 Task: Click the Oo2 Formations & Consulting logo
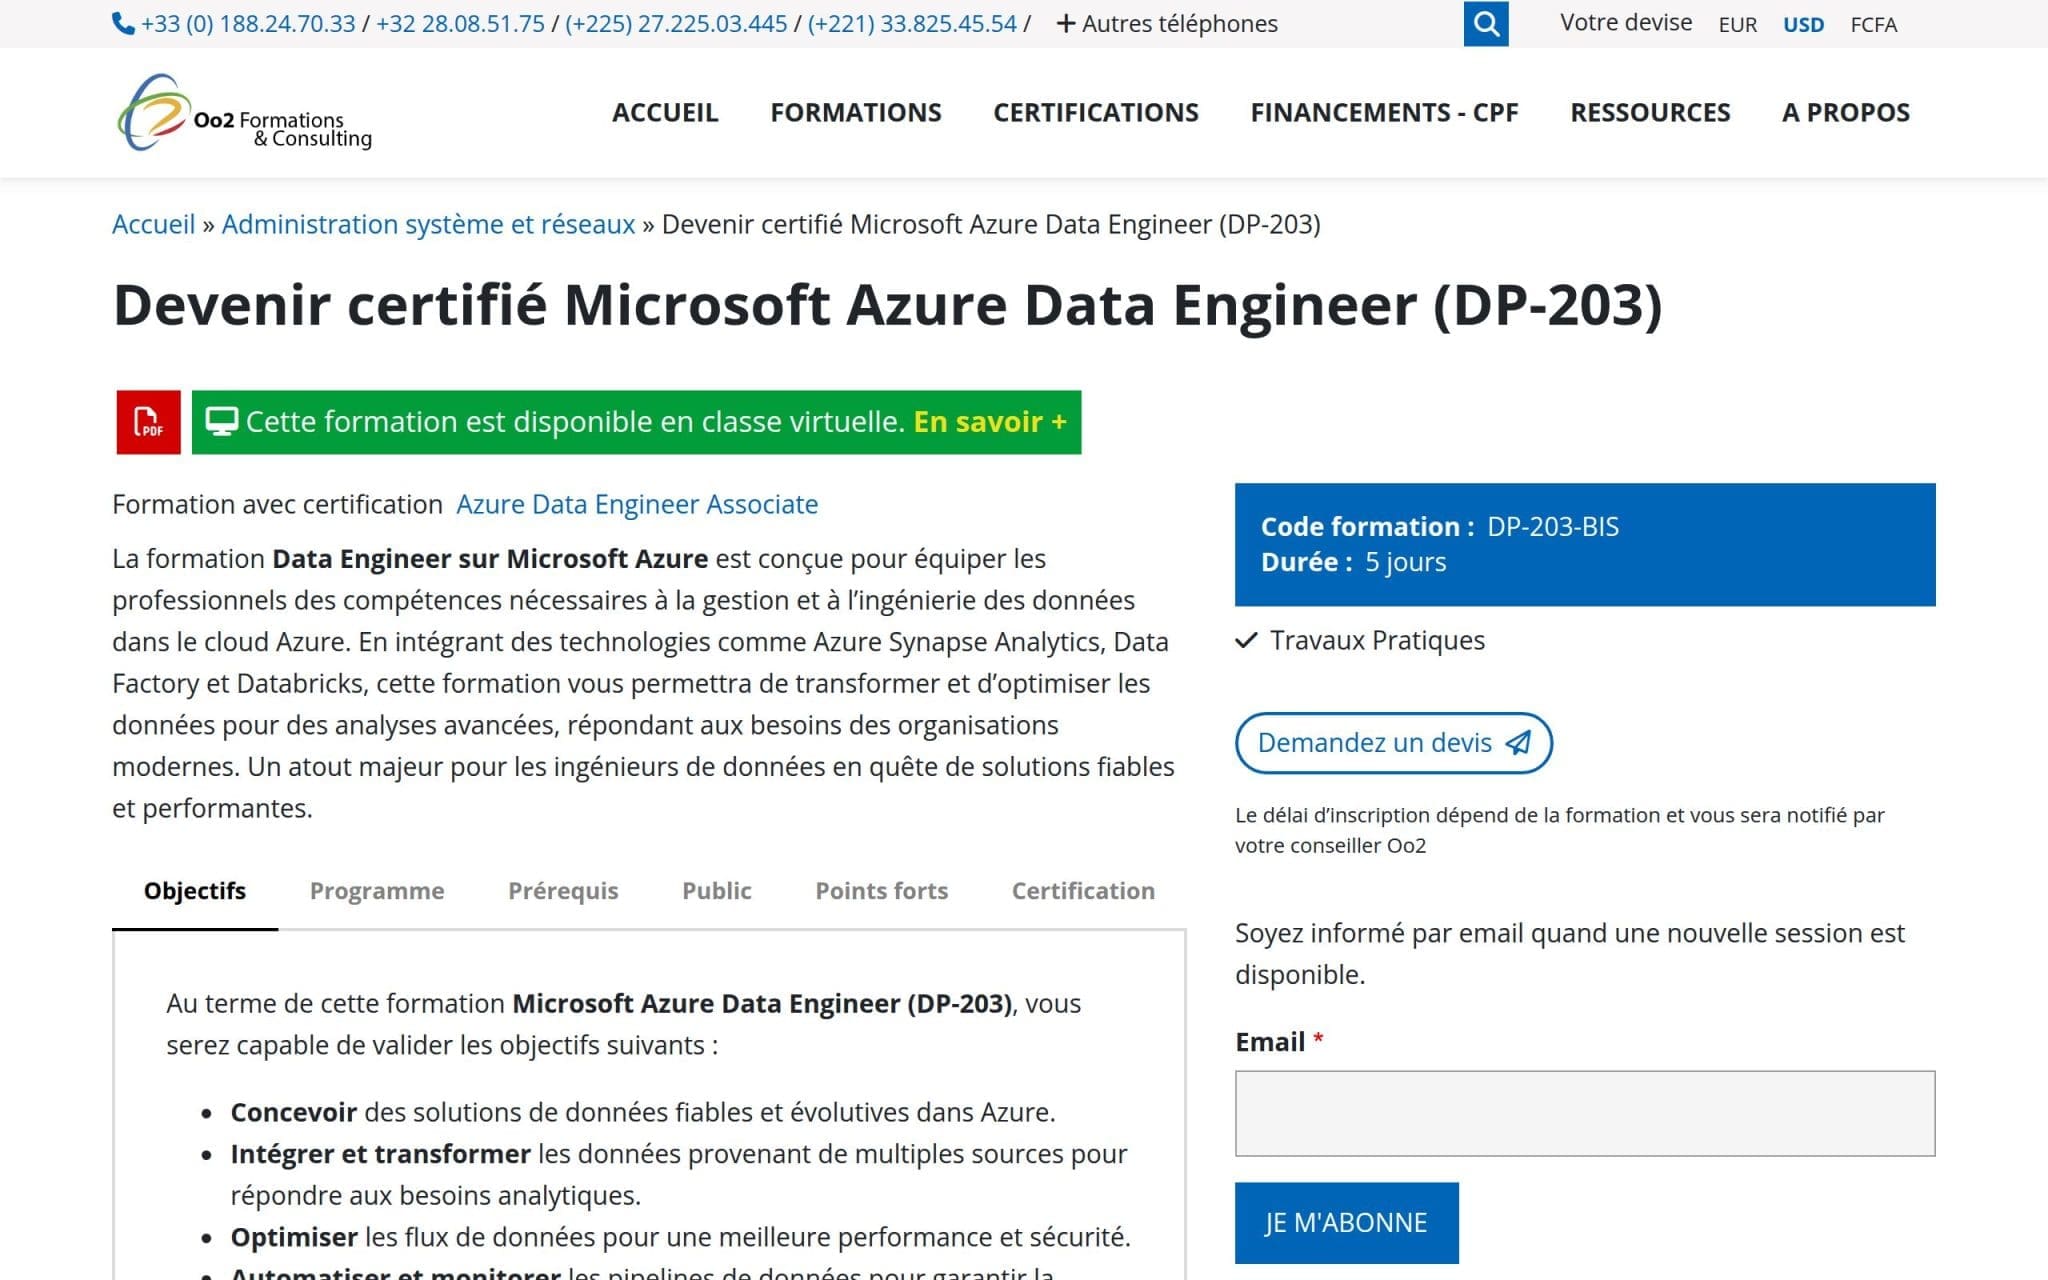pyautogui.click(x=244, y=113)
